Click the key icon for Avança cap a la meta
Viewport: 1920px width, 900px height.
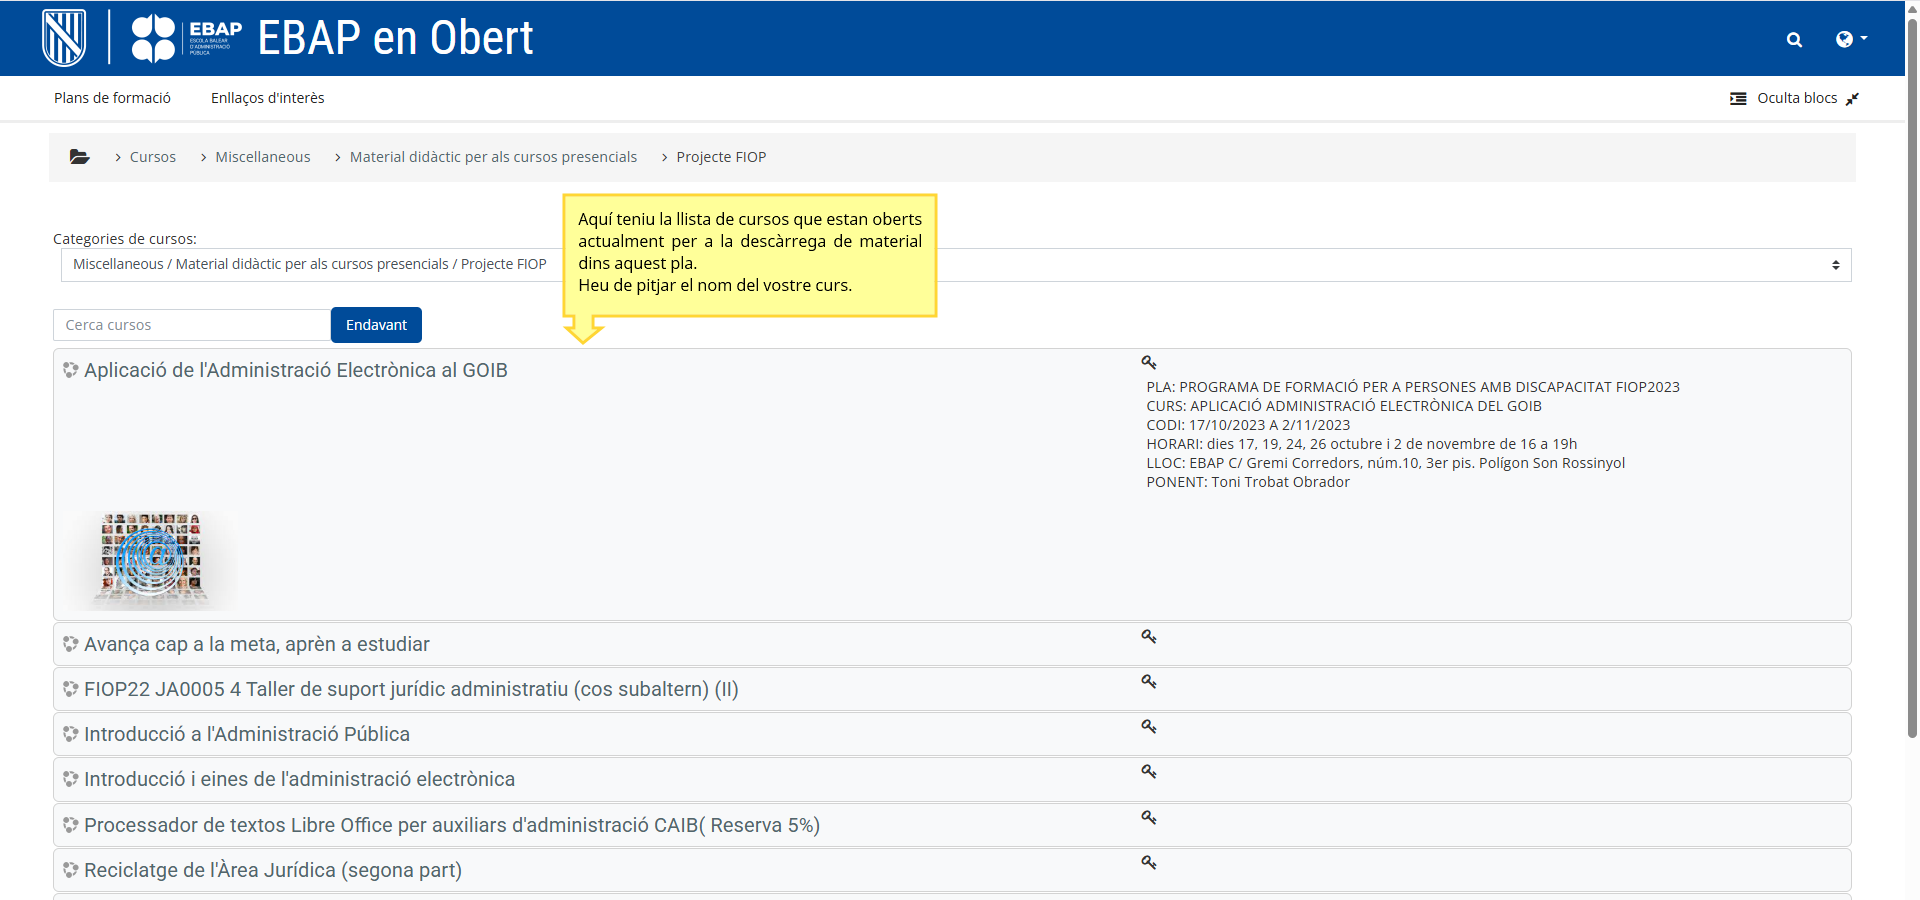(1149, 637)
